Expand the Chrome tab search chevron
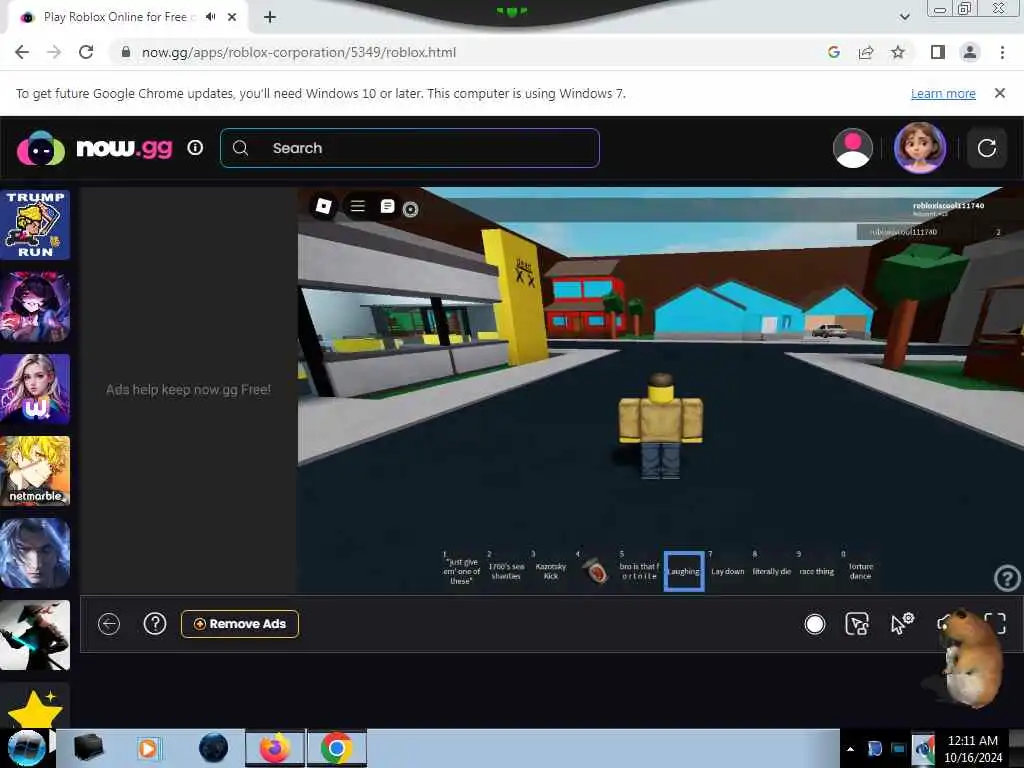The width and height of the screenshot is (1024, 768). 904,18
